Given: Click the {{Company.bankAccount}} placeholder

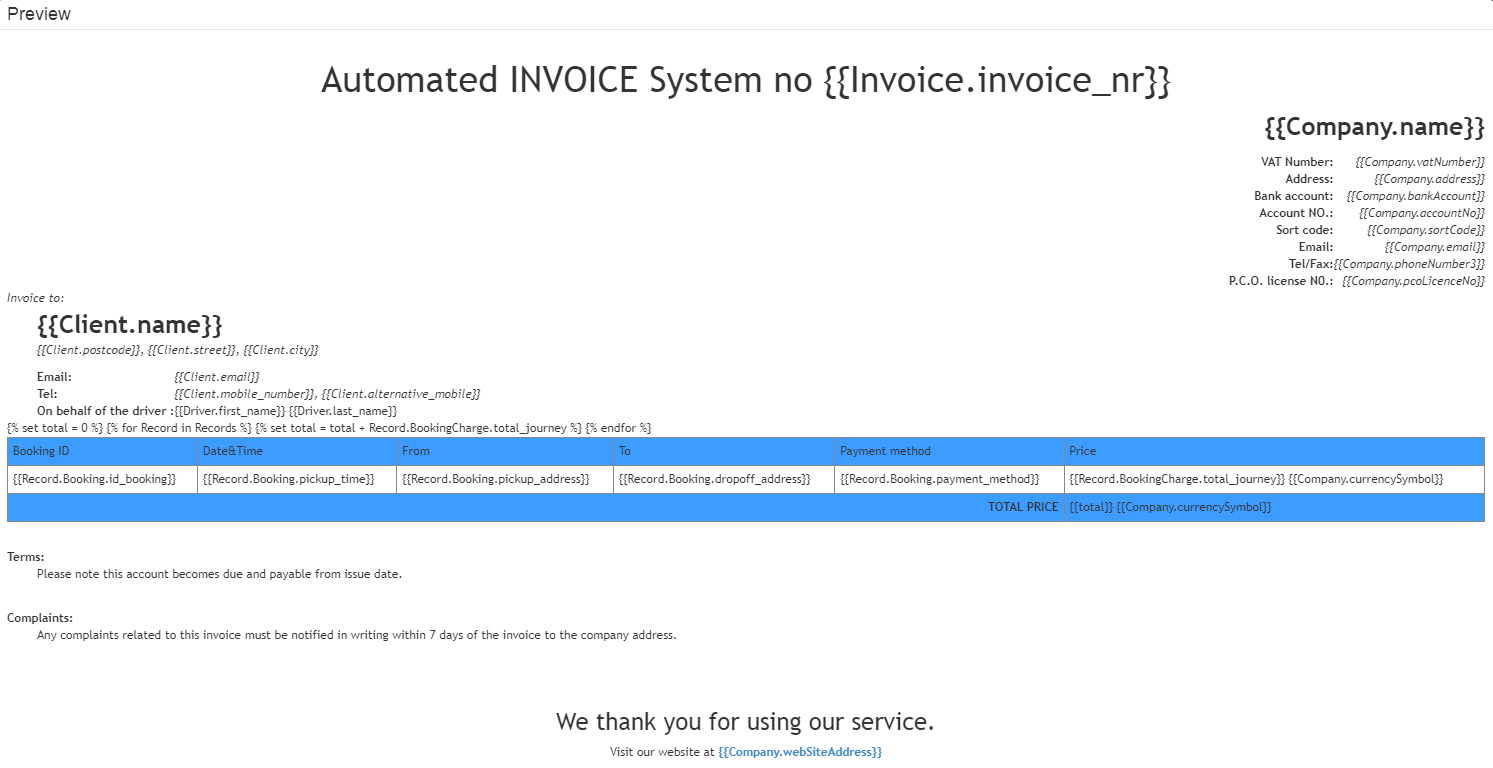Looking at the screenshot, I should [1415, 195].
